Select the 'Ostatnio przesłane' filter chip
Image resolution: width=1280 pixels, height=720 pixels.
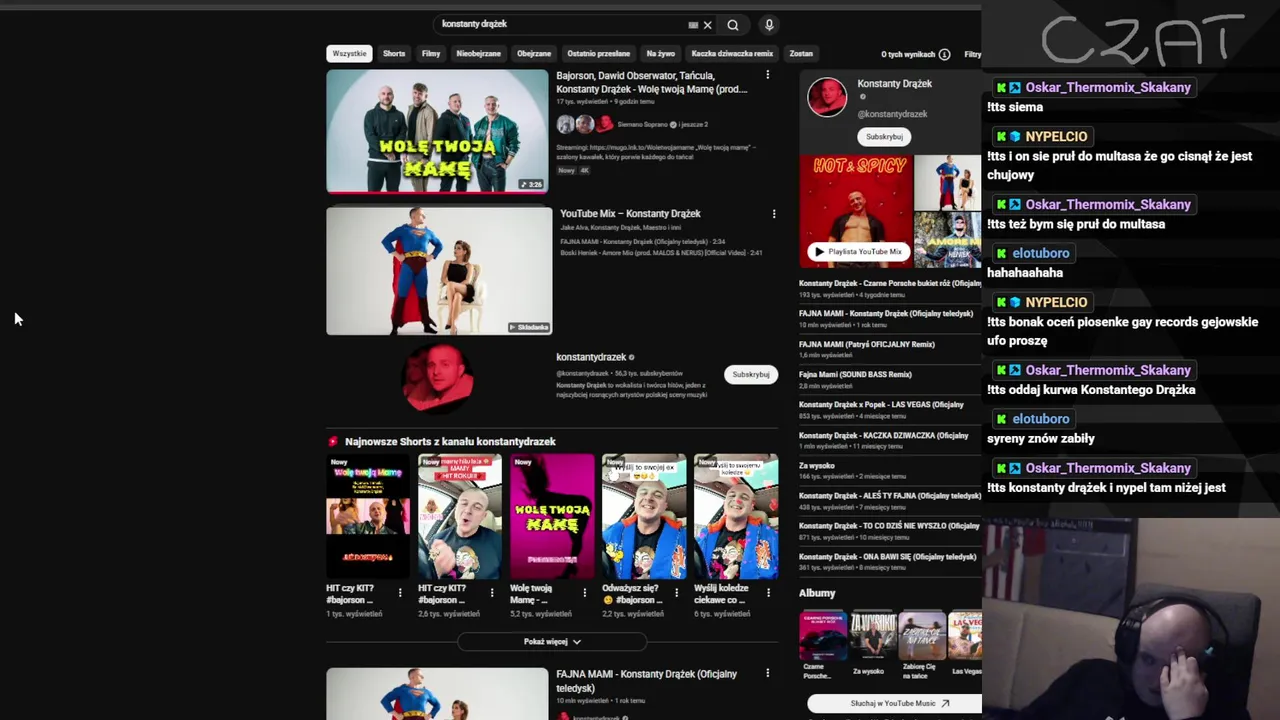click(598, 54)
